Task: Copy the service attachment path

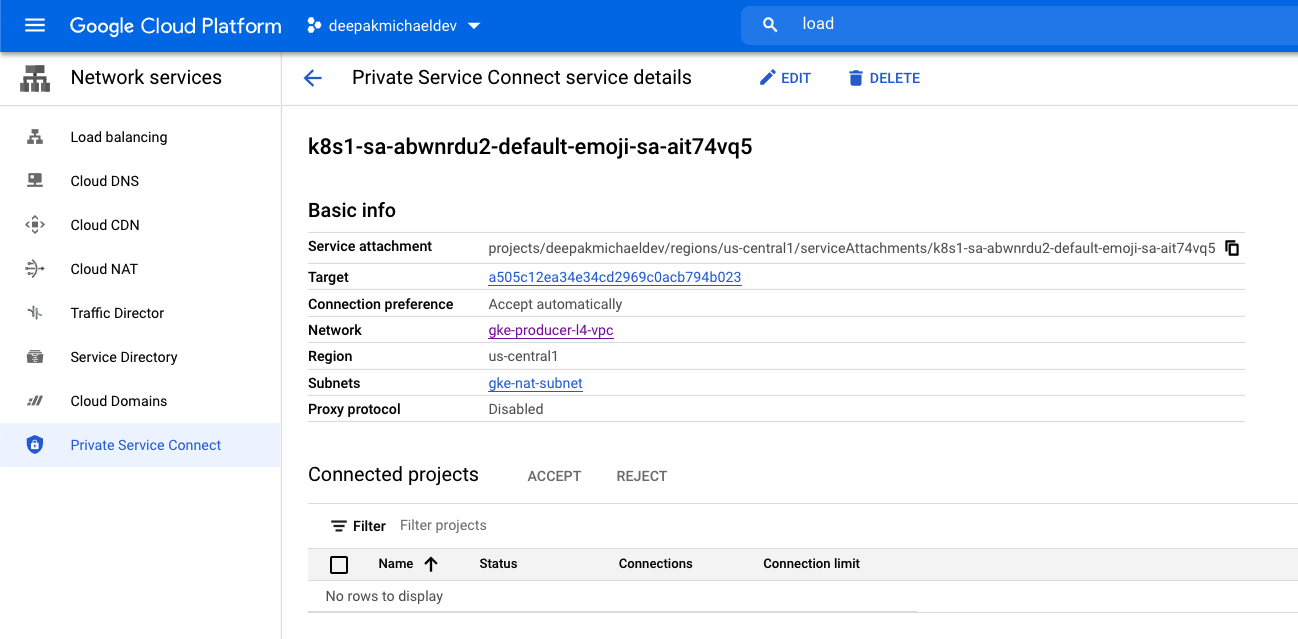Action: tap(1232, 248)
